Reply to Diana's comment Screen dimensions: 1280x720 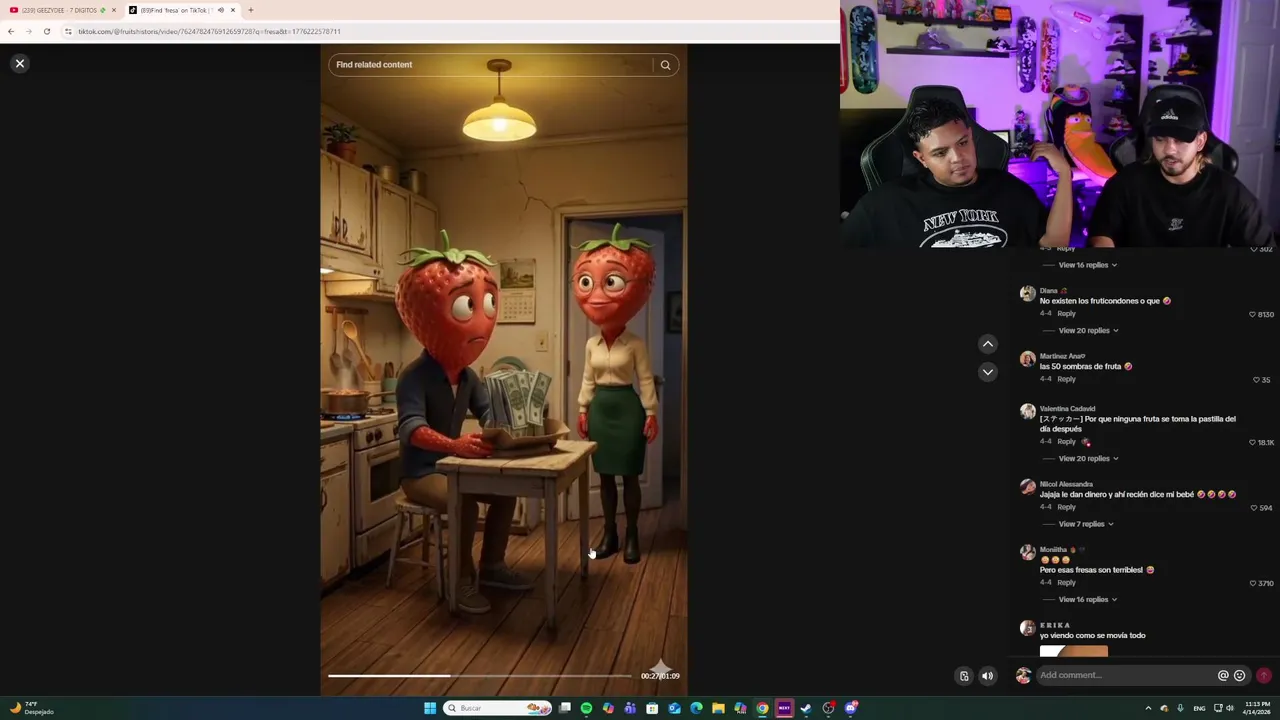tap(1067, 314)
